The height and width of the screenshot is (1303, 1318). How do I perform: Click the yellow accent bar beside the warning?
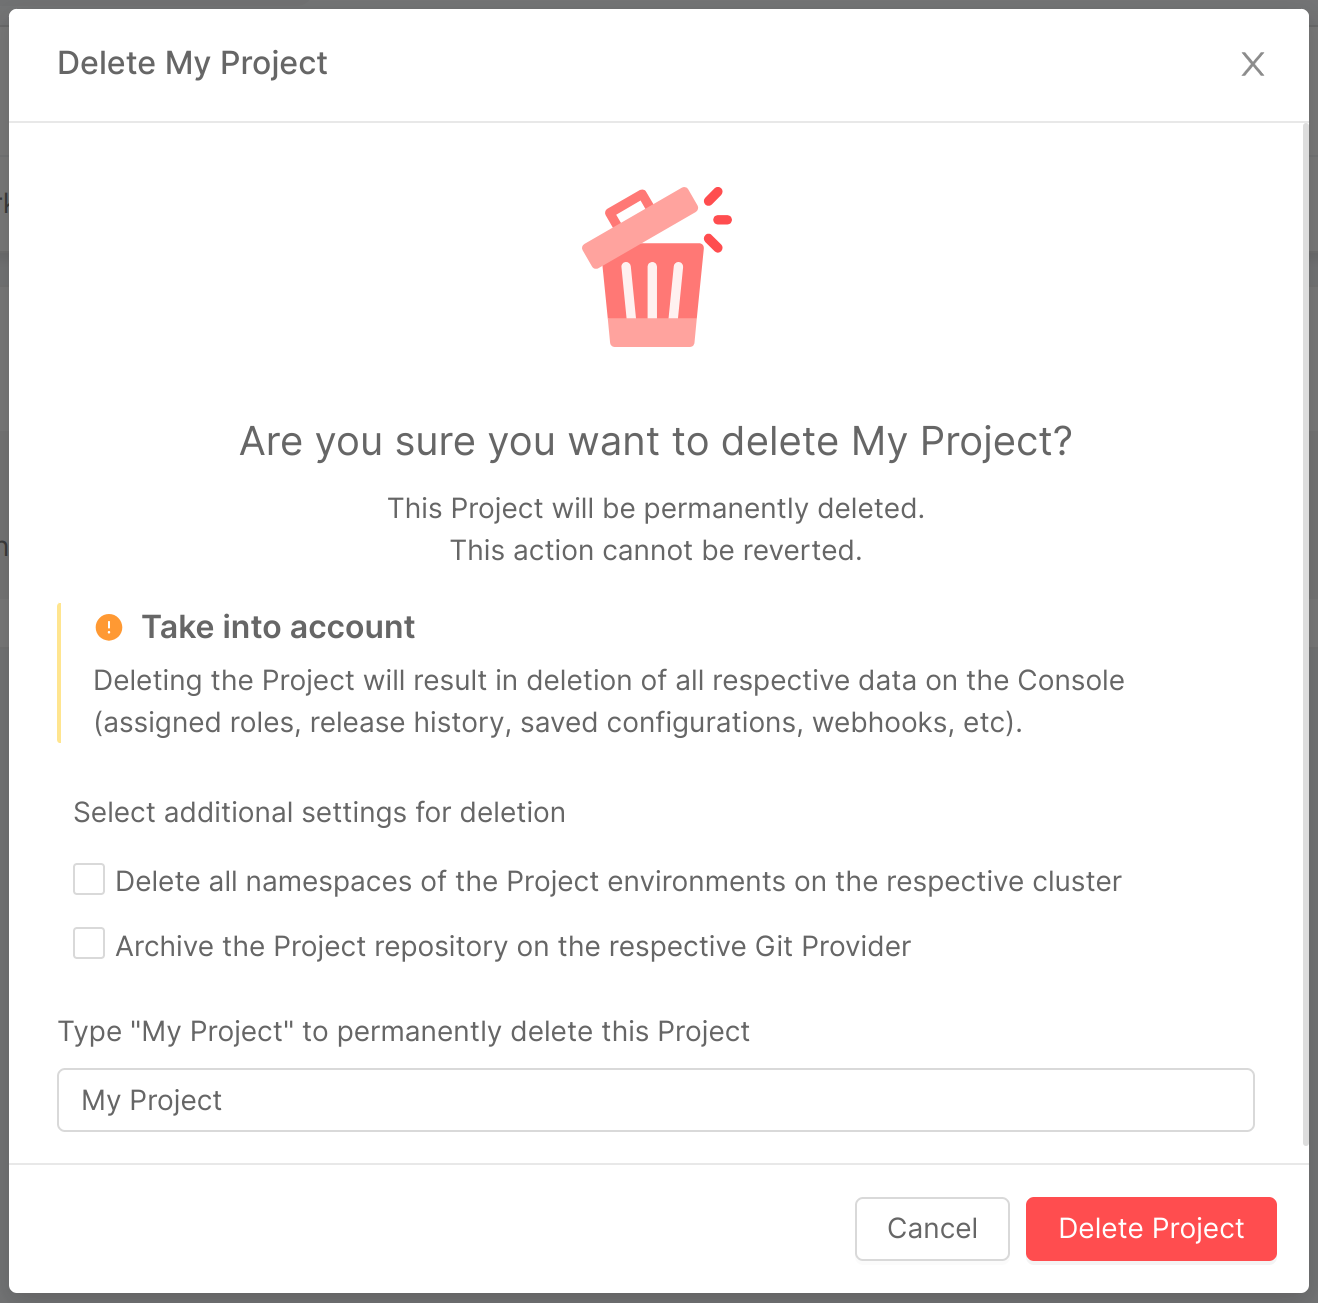pos(60,670)
